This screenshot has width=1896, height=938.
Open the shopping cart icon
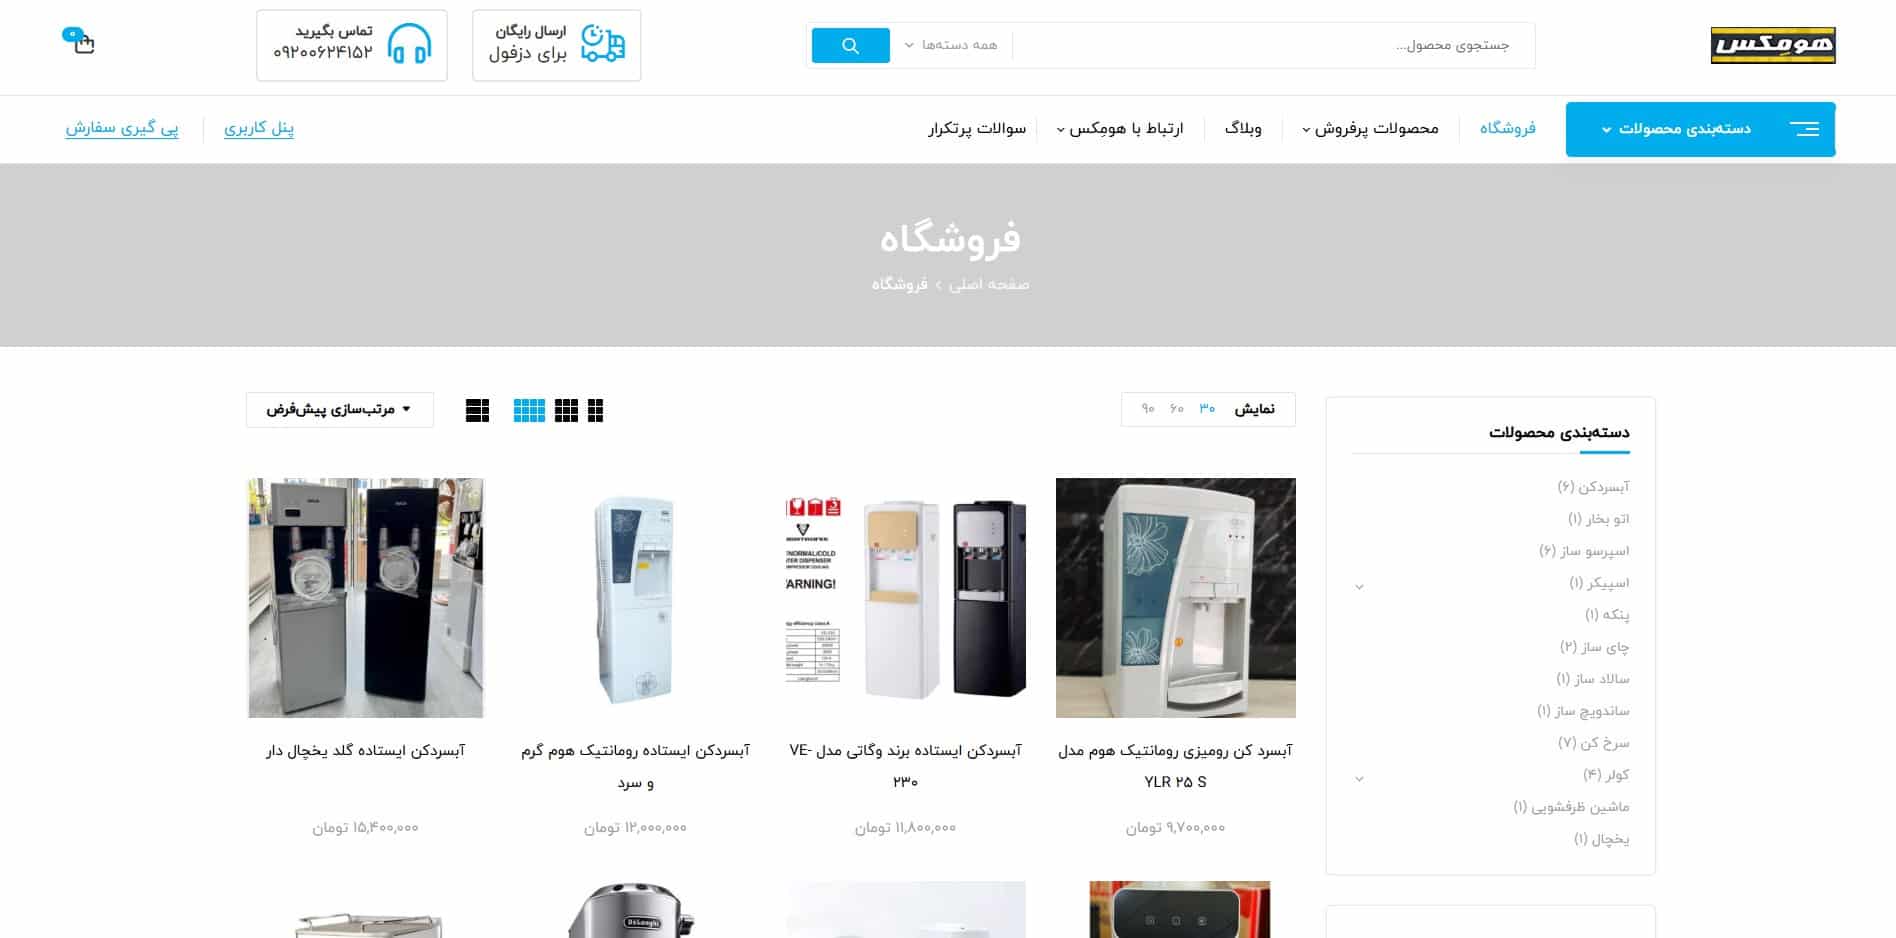point(80,41)
